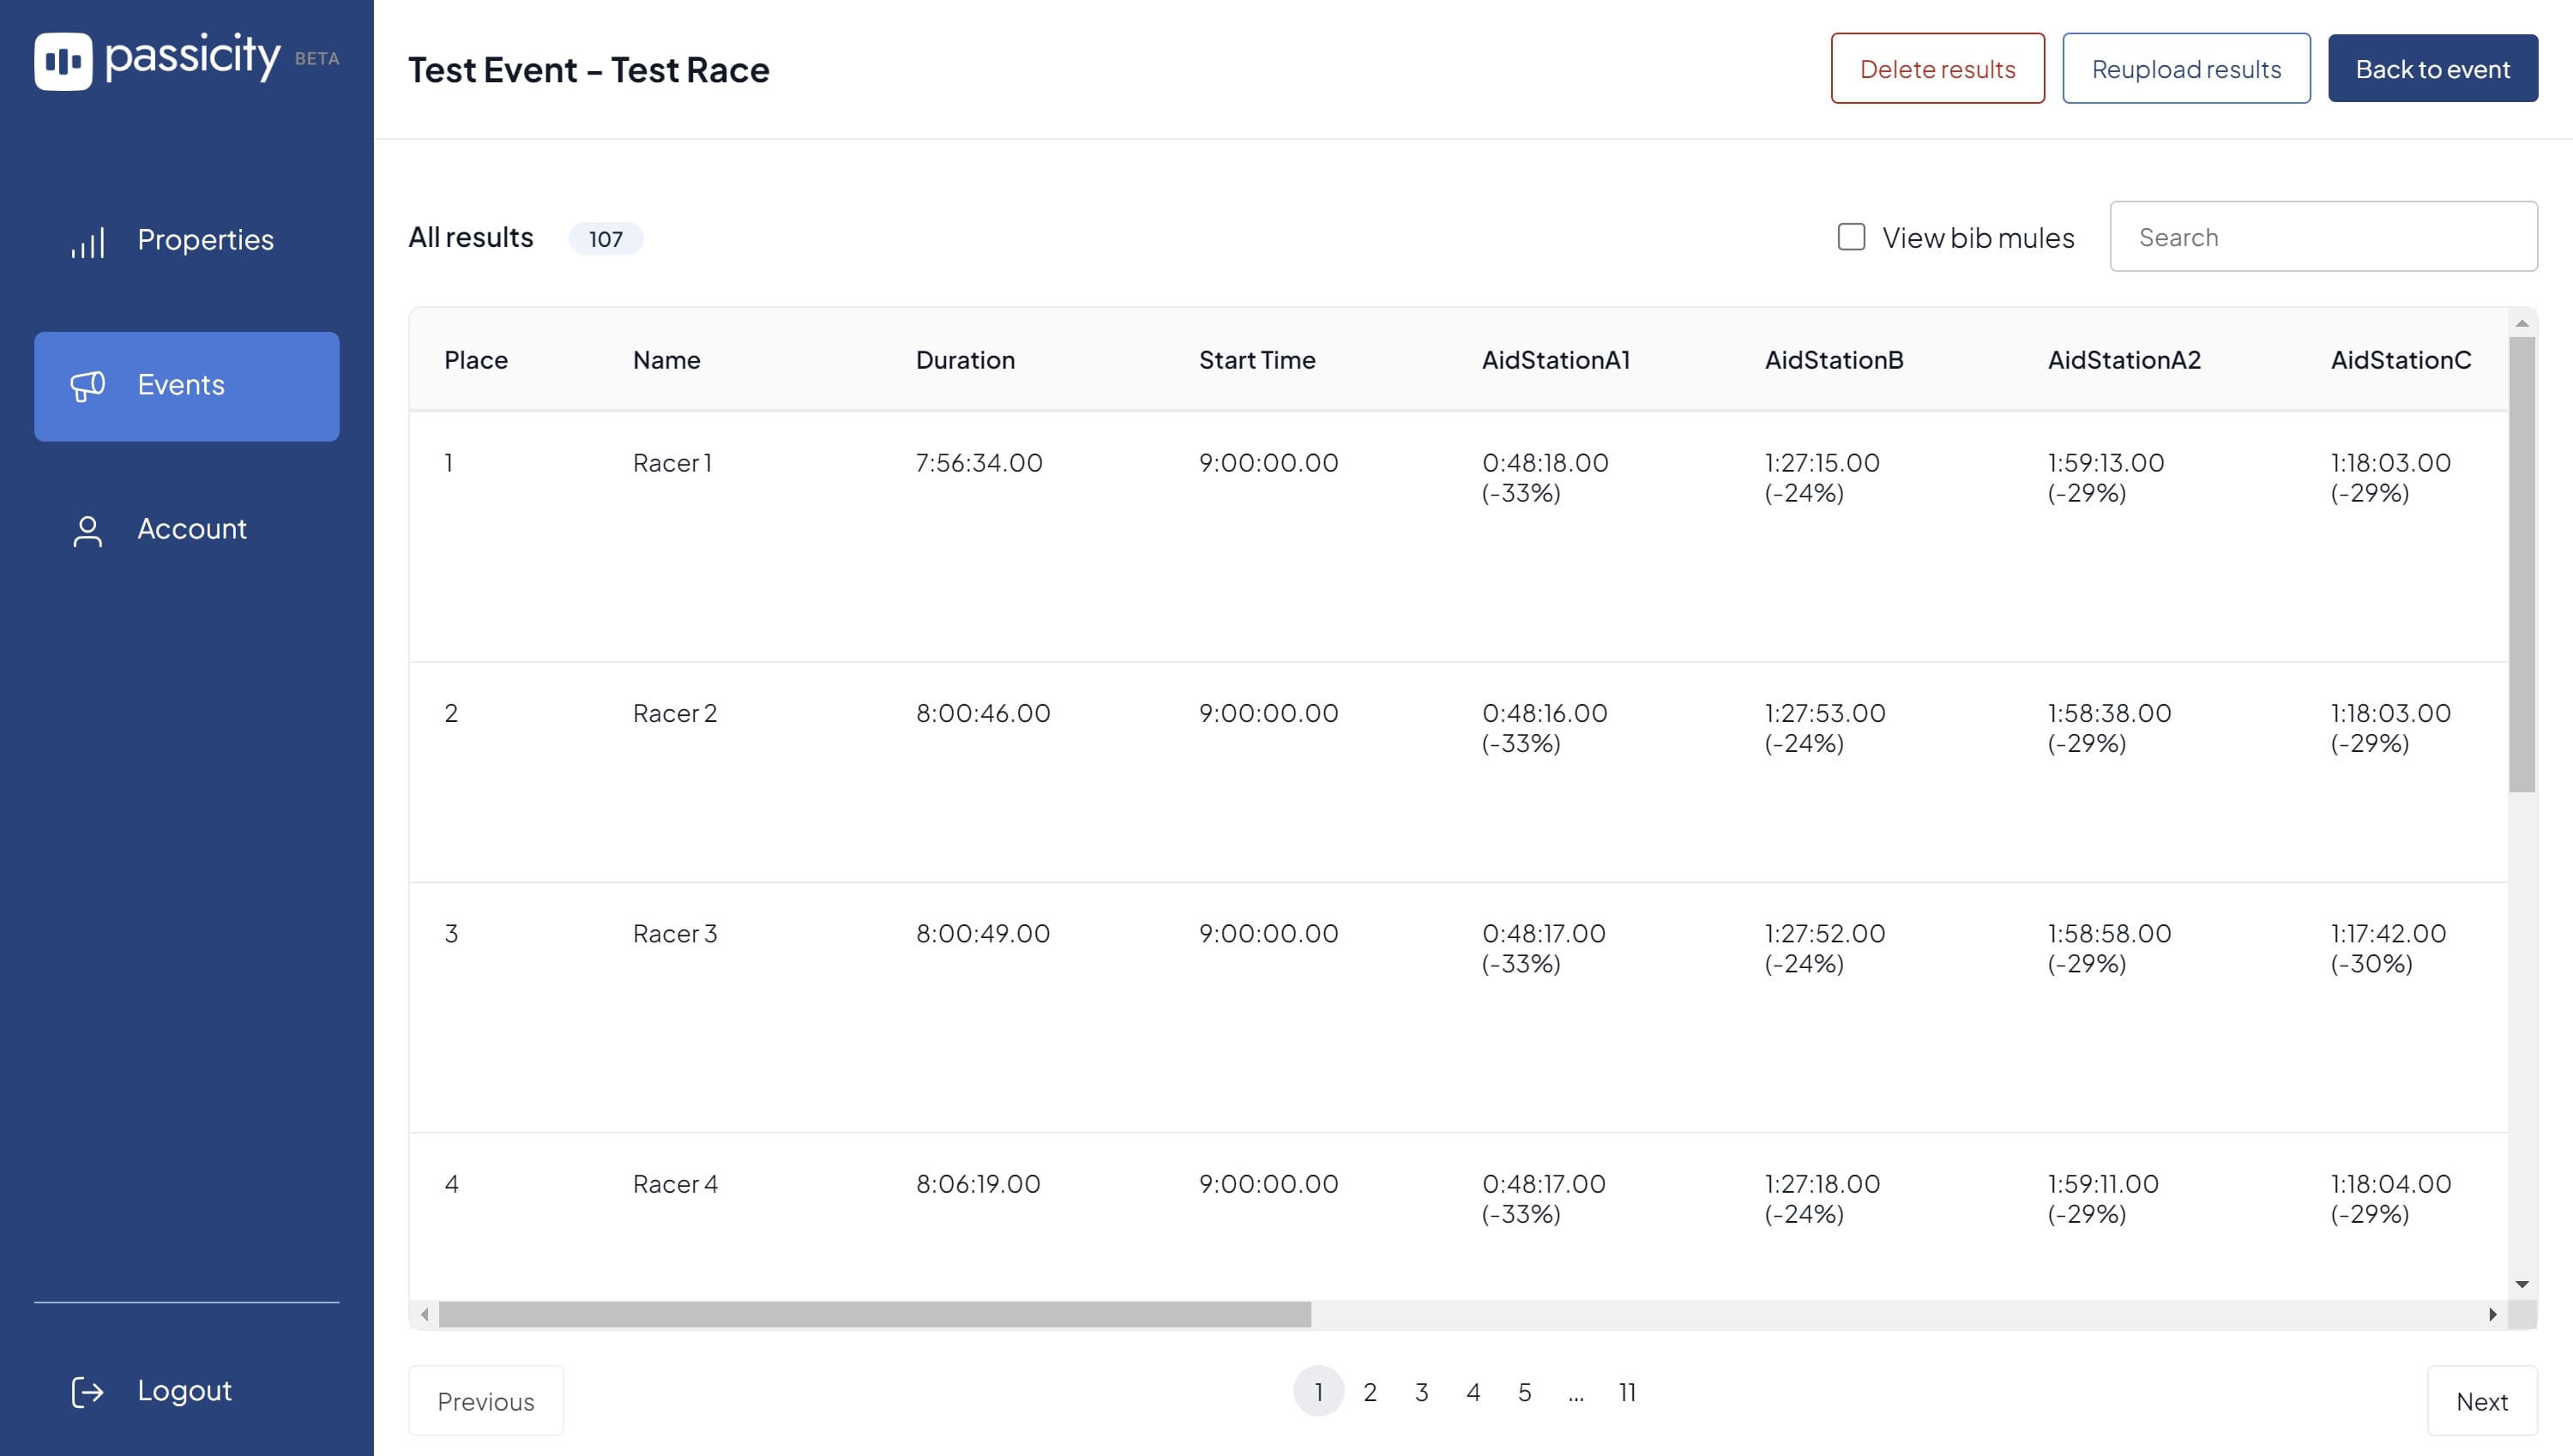Select page 2 of results
The width and height of the screenshot is (2573, 1456).
pos(1370,1392)
